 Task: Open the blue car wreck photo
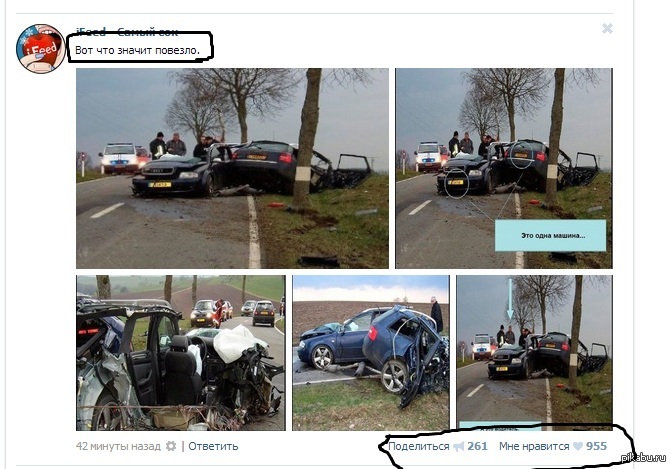[371, 353]
